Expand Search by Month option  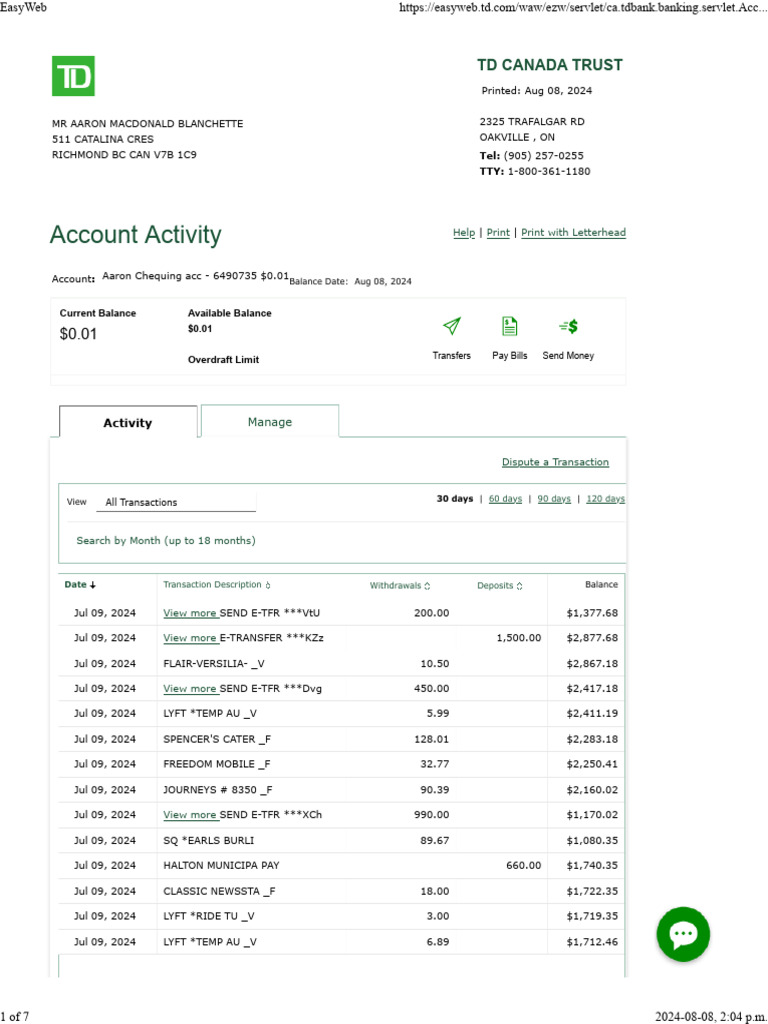[x=166, y=540]
